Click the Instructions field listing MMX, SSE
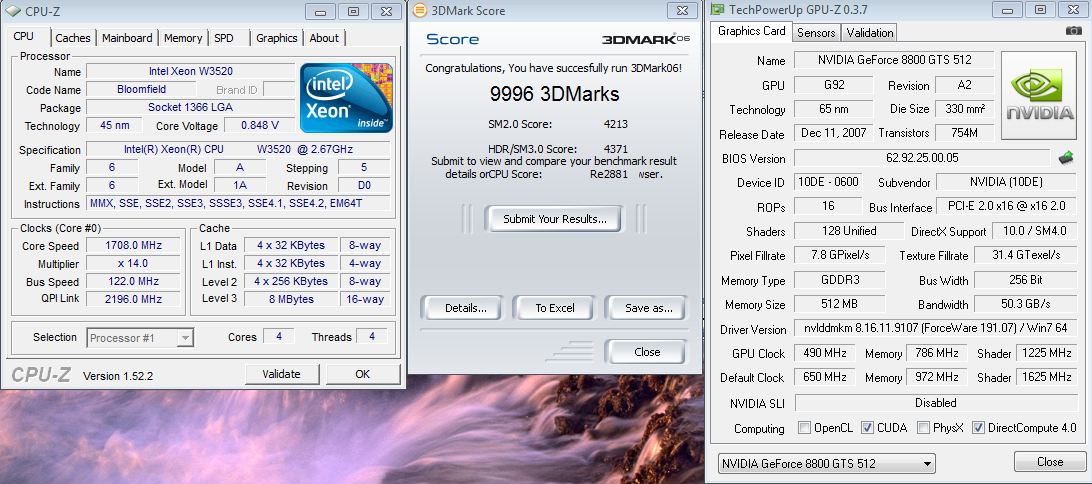Viewport: 1092px width, 484px height. (238, 203)
